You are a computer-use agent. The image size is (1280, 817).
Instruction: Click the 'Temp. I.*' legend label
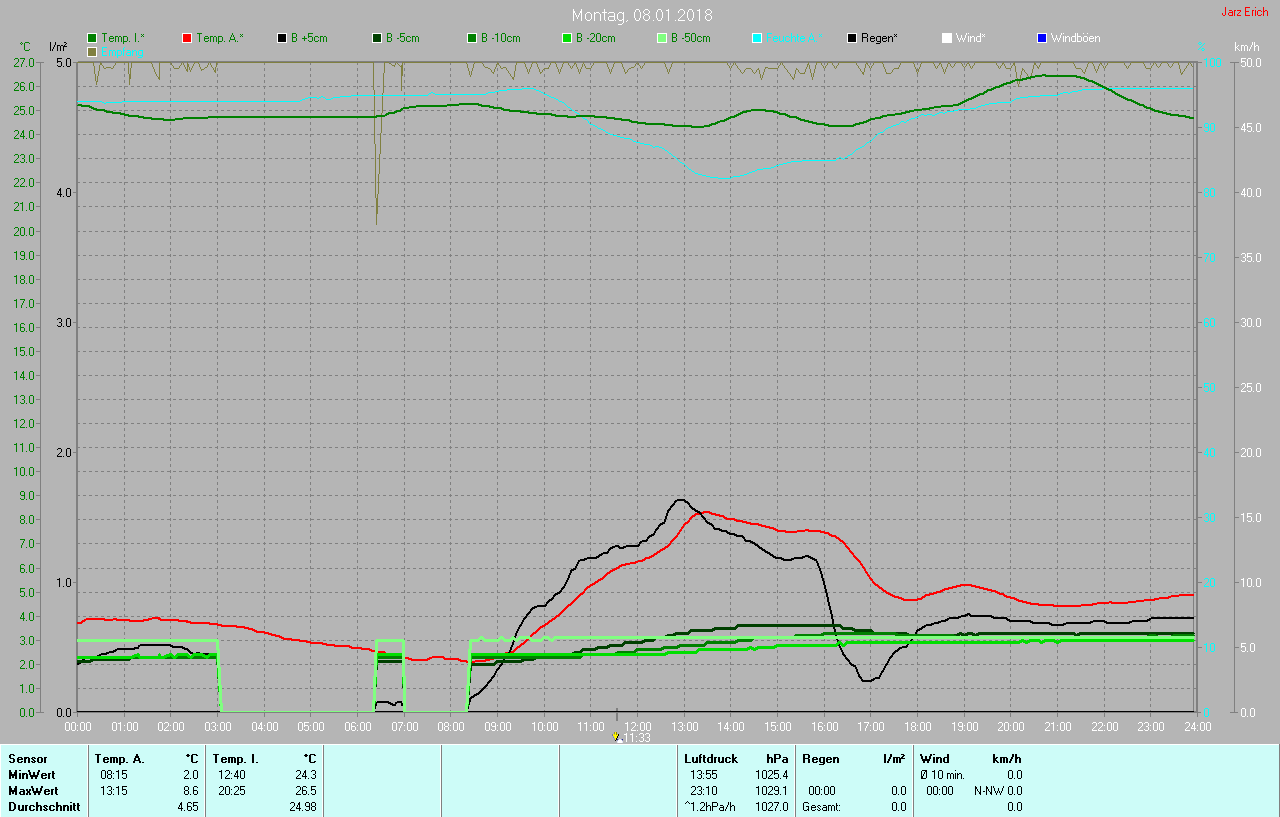pyautogui.click(x=123, y=38)
